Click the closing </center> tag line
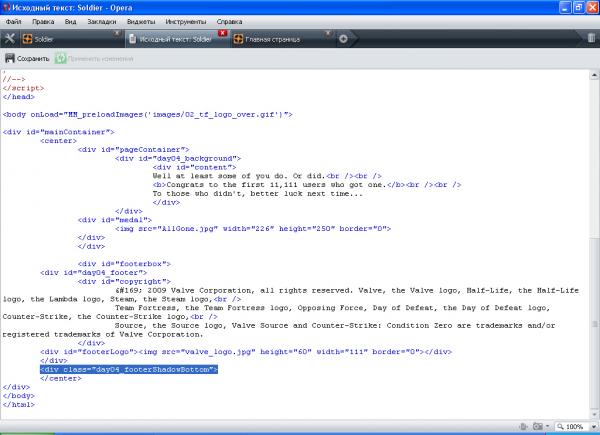Viewport: 600px width, 435px height. click(x=61, y=378)
